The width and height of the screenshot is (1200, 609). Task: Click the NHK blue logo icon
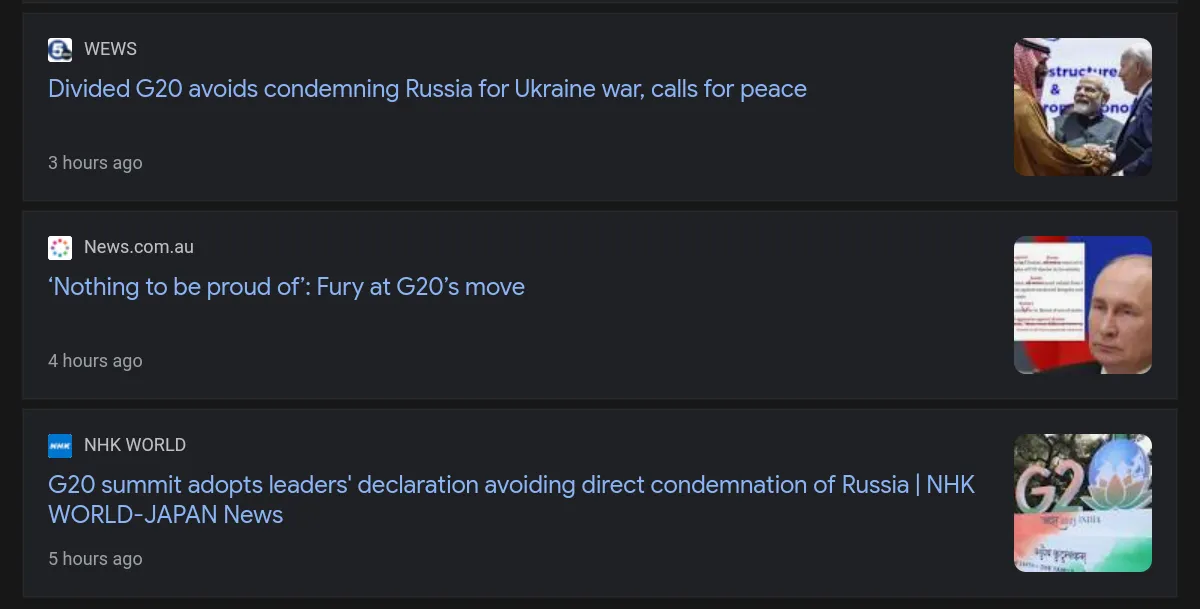(60, 446)
